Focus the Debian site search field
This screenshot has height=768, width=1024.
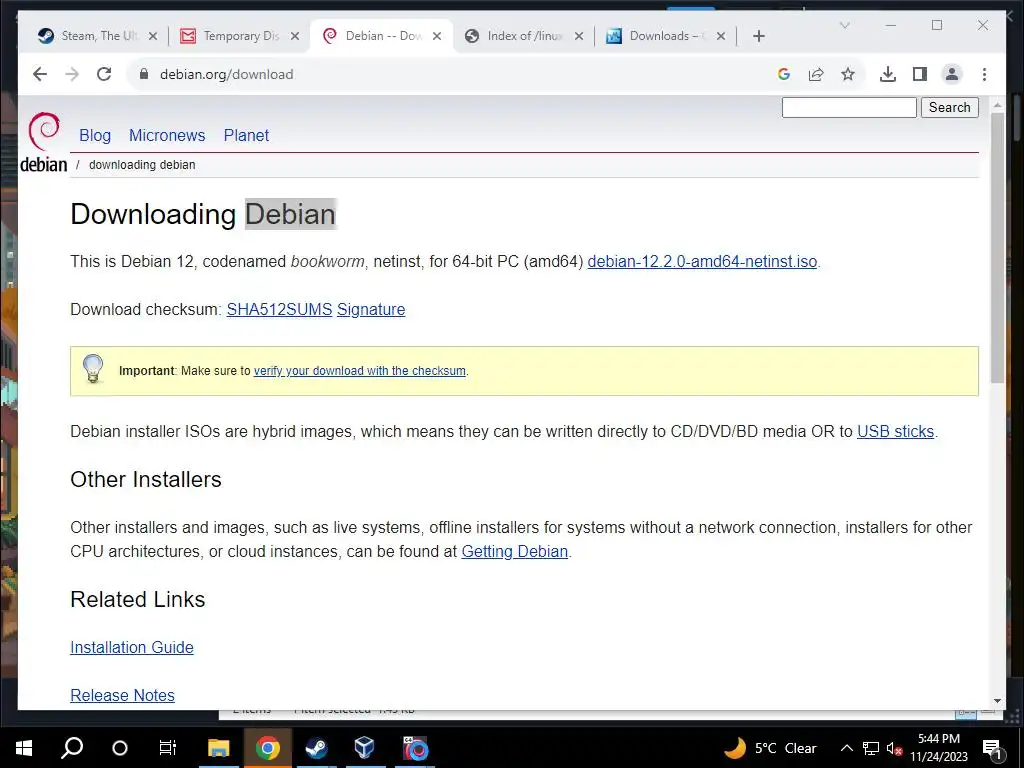click(849, 107)
